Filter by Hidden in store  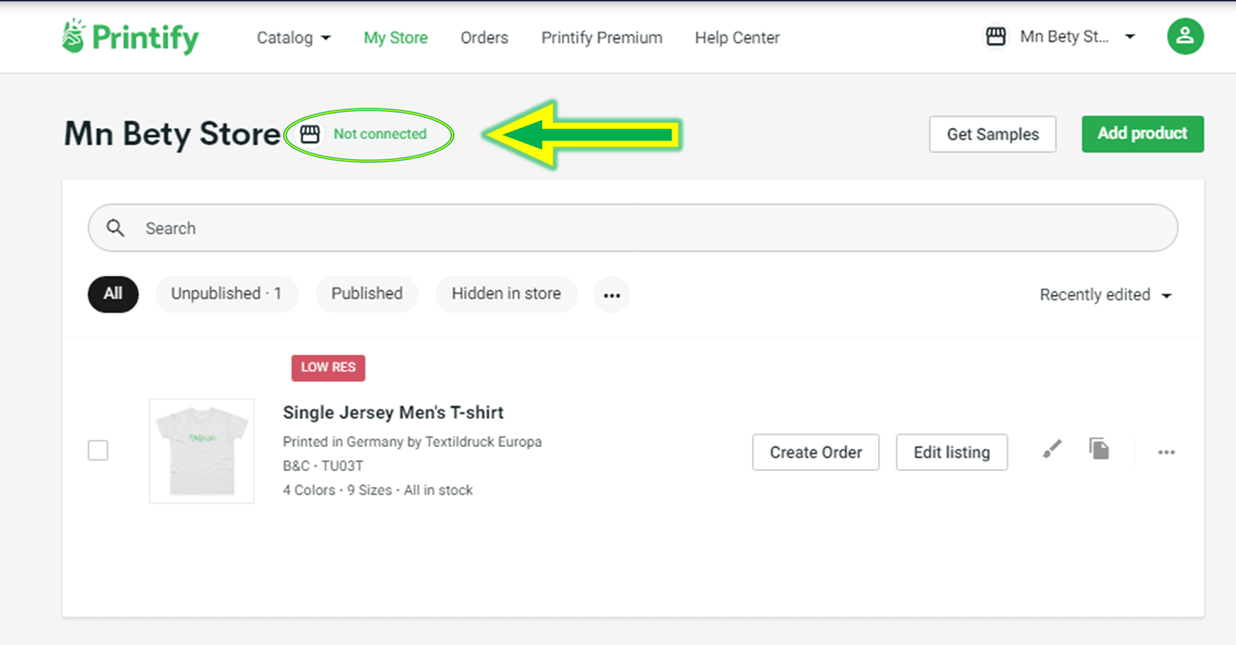coord(506,294)
